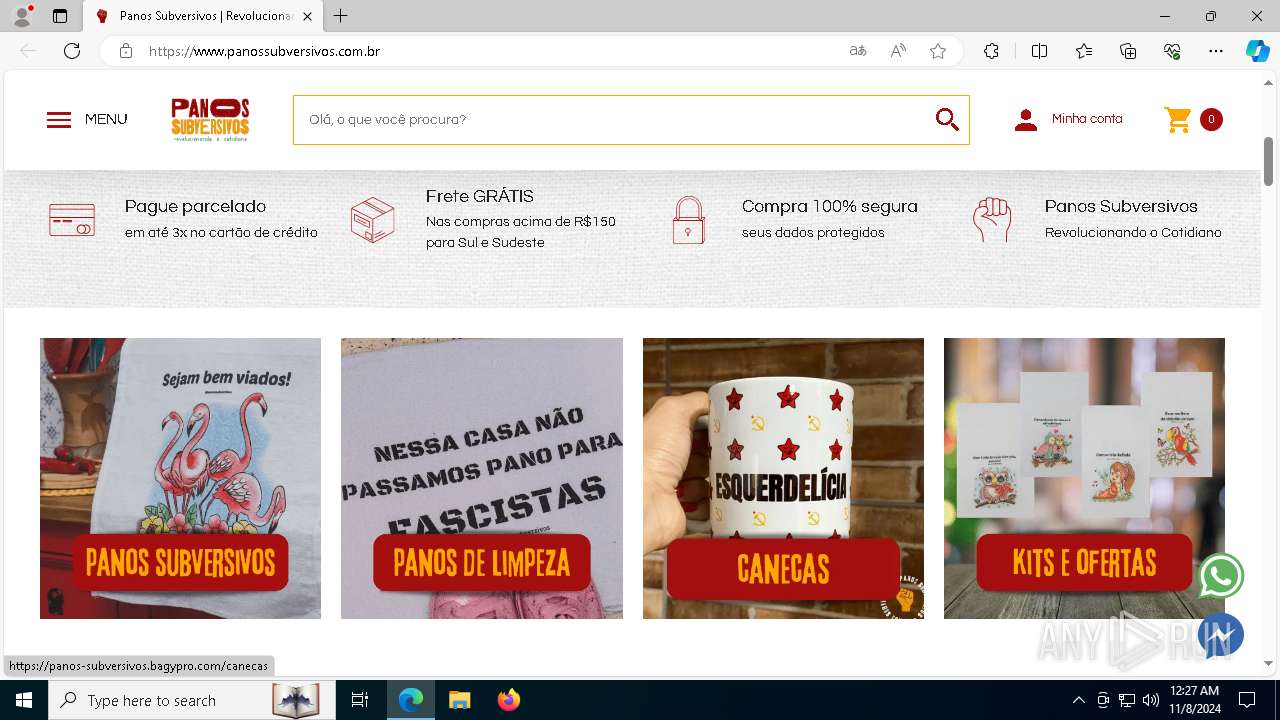Viewport: 1280px width, 720px height.
Task: Open Task View on taskbar
Action: 360,700
